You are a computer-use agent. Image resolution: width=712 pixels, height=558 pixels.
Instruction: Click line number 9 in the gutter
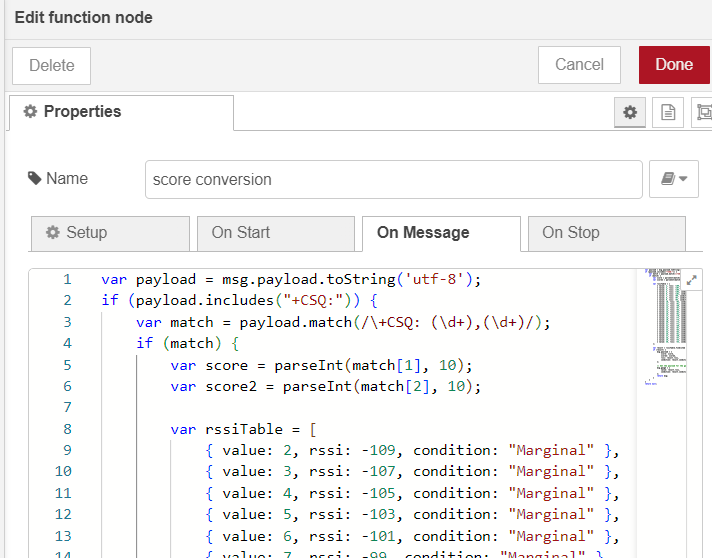click(x=66, y=450)
